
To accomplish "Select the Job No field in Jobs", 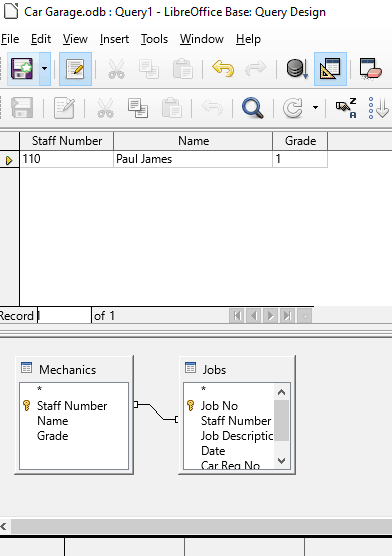I will click(x=219, y=406).
